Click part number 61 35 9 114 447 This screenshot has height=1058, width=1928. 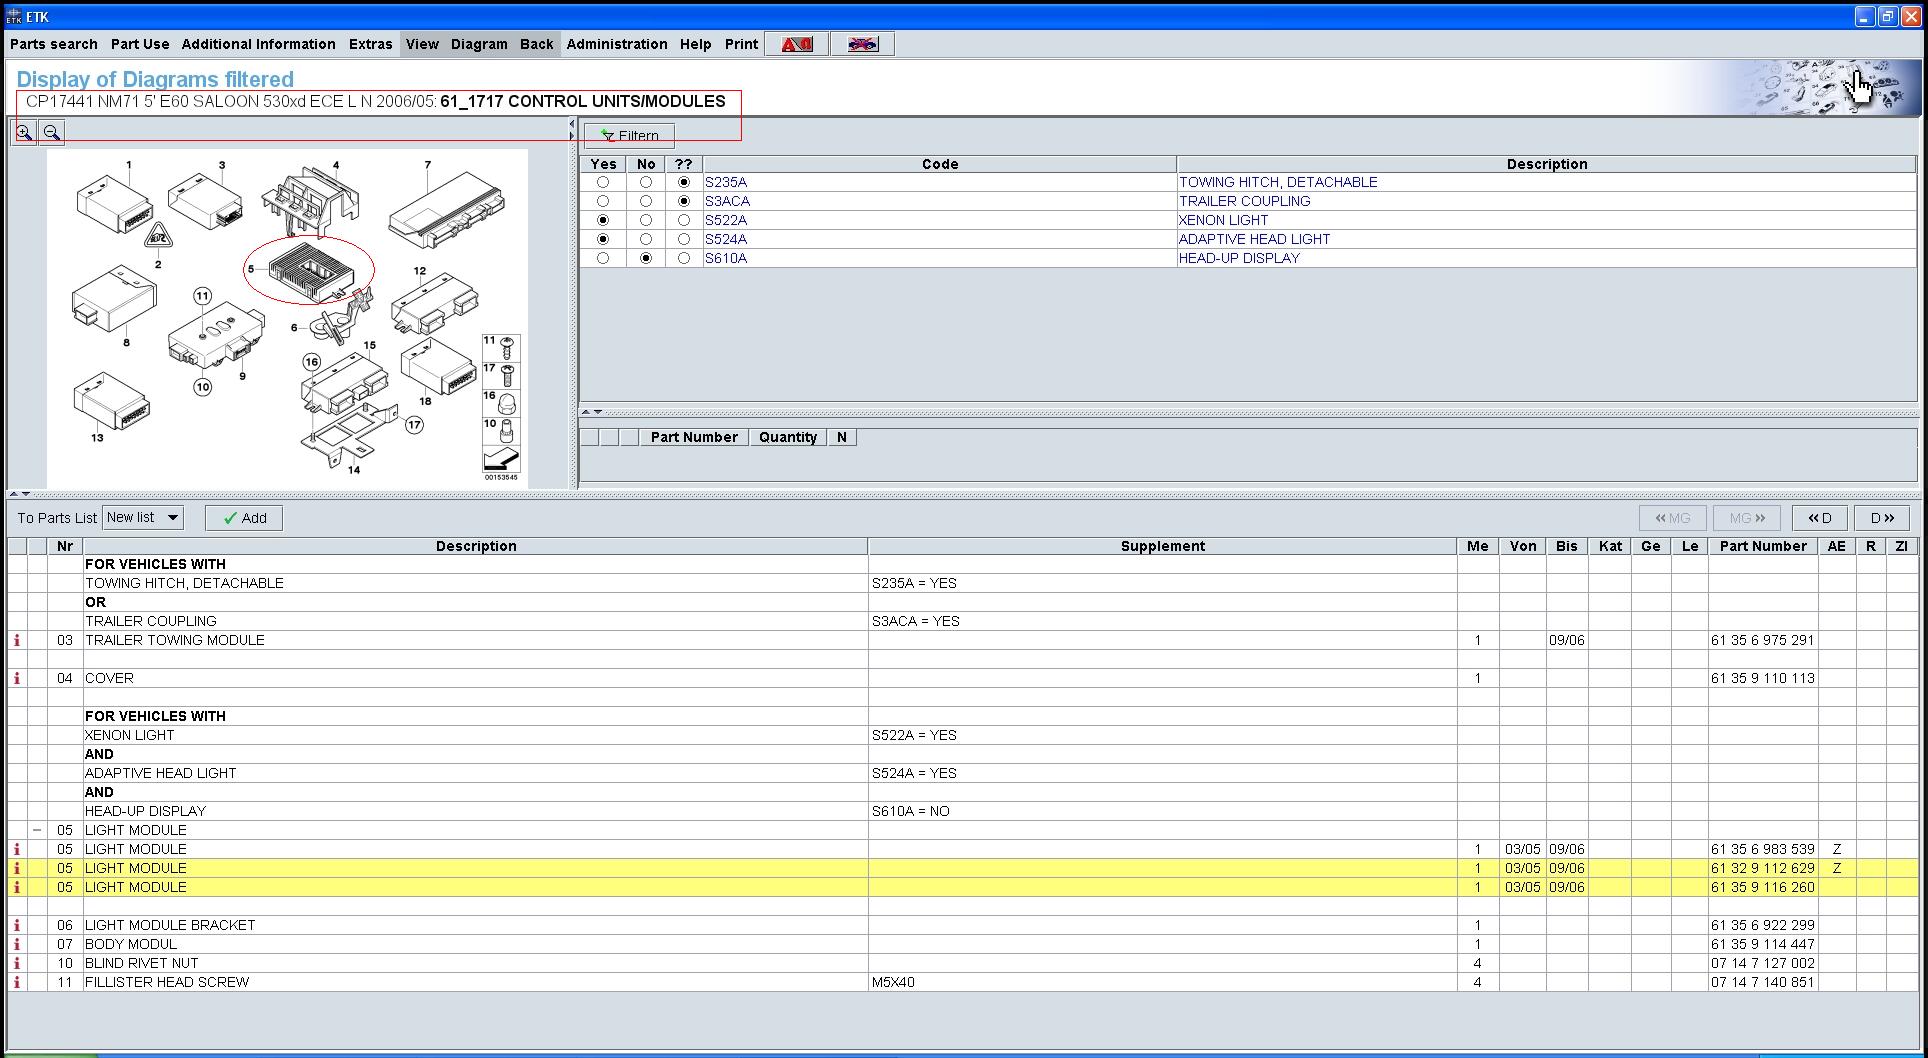[x=1762, y=944]
